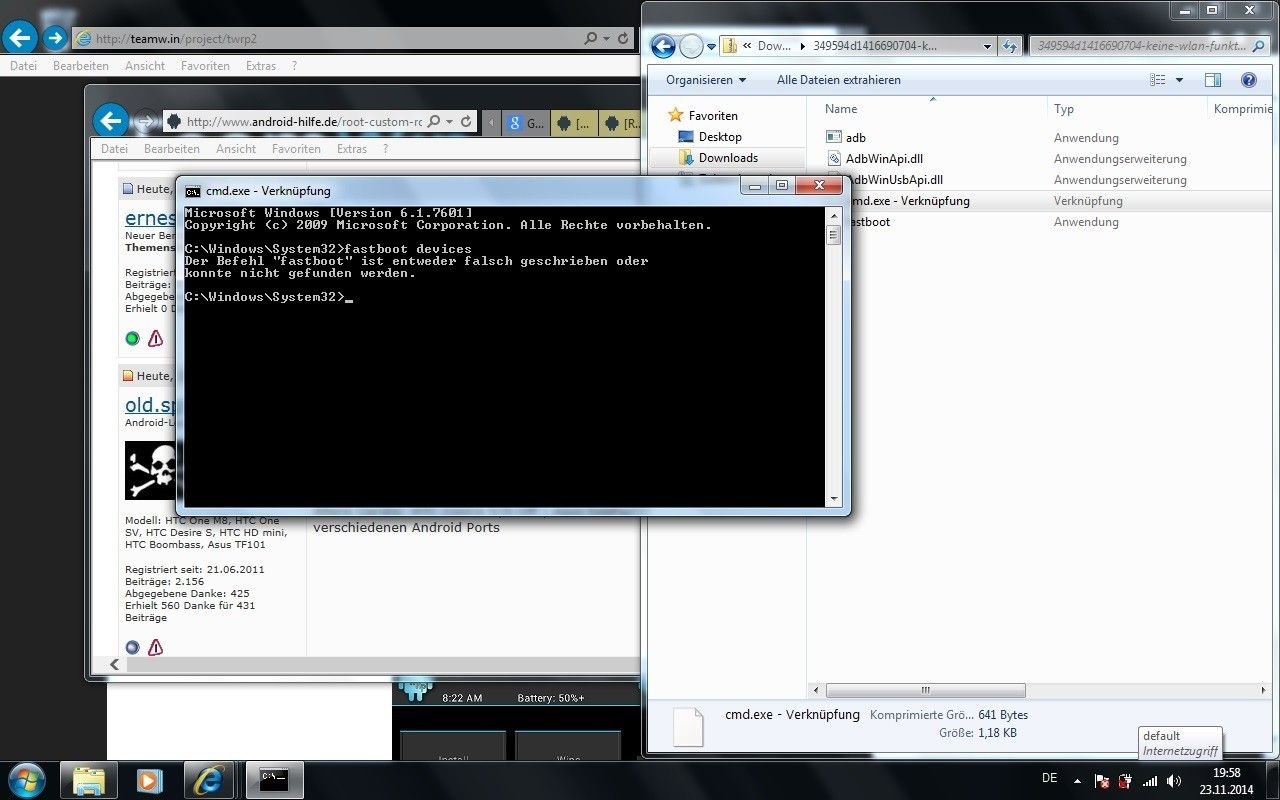This screenshot has height=800, width=1280.
Task: Open teamw.in address bar autocomplete dropdown
Action: pyautogui.click(x=606, y=39)
